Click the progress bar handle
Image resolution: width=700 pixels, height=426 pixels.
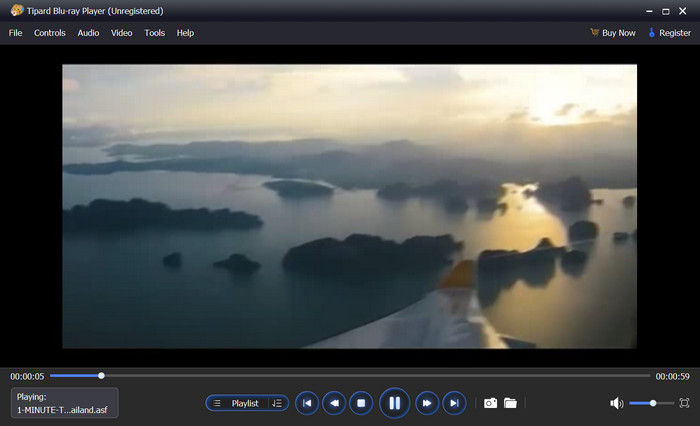[101, 376]
